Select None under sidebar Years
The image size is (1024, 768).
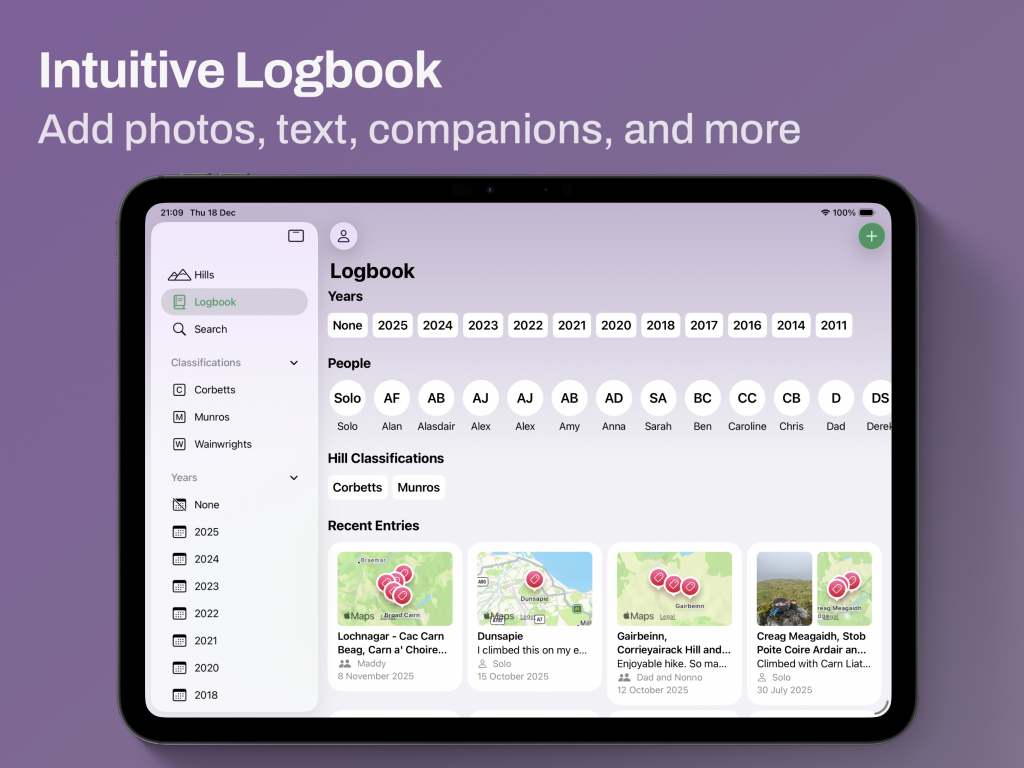point(206,505)
